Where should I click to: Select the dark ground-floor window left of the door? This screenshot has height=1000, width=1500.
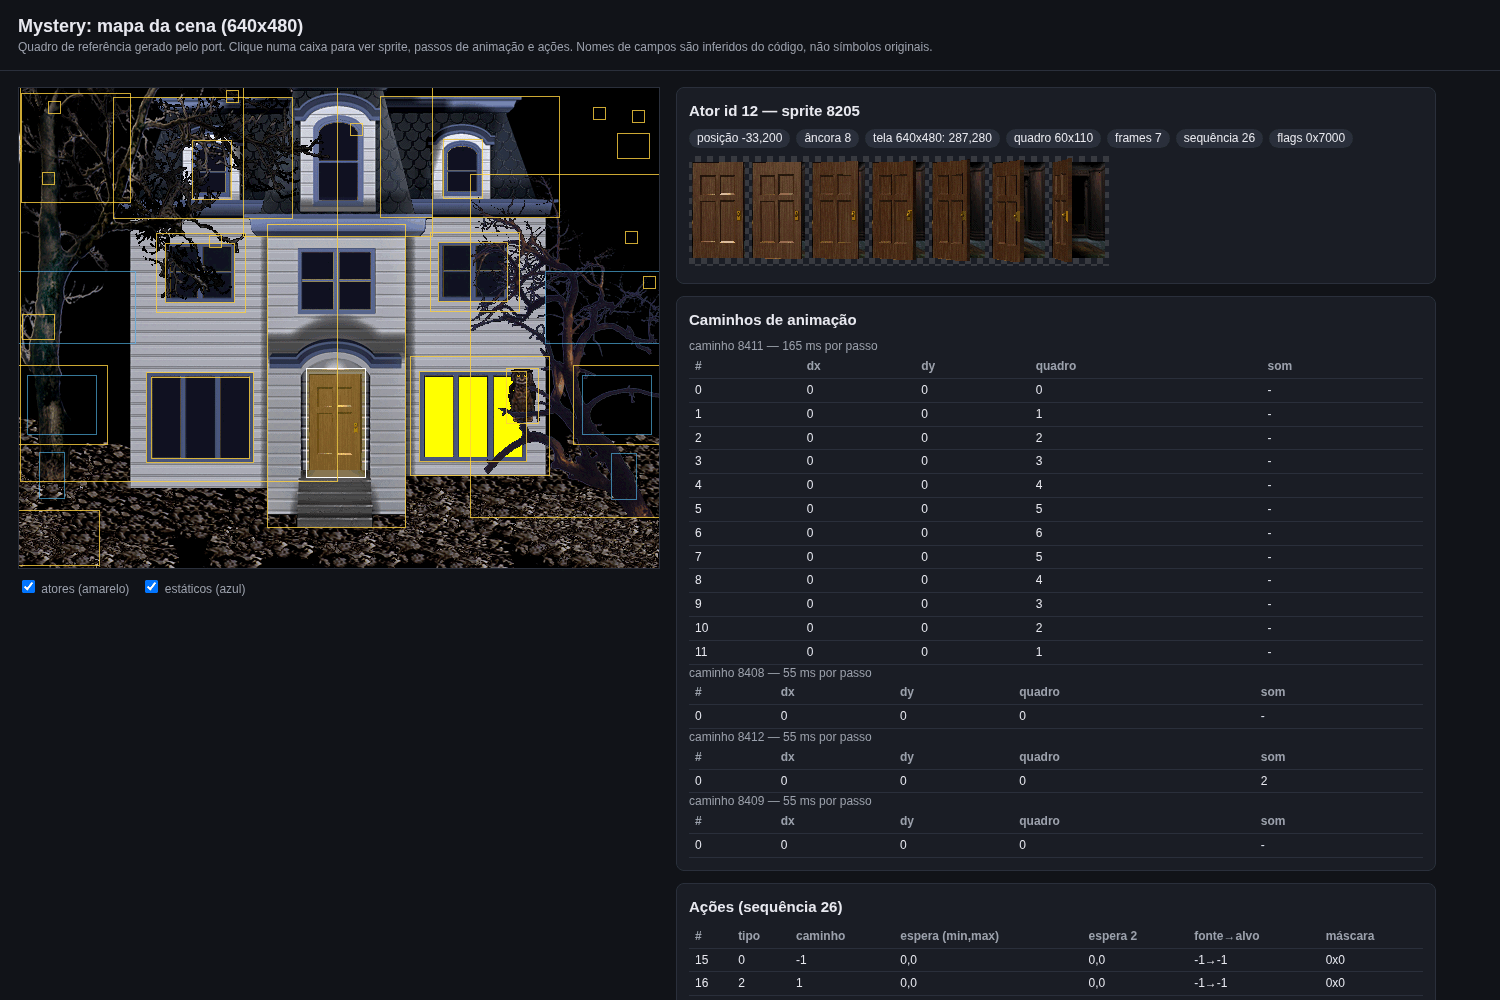point(200,417)
